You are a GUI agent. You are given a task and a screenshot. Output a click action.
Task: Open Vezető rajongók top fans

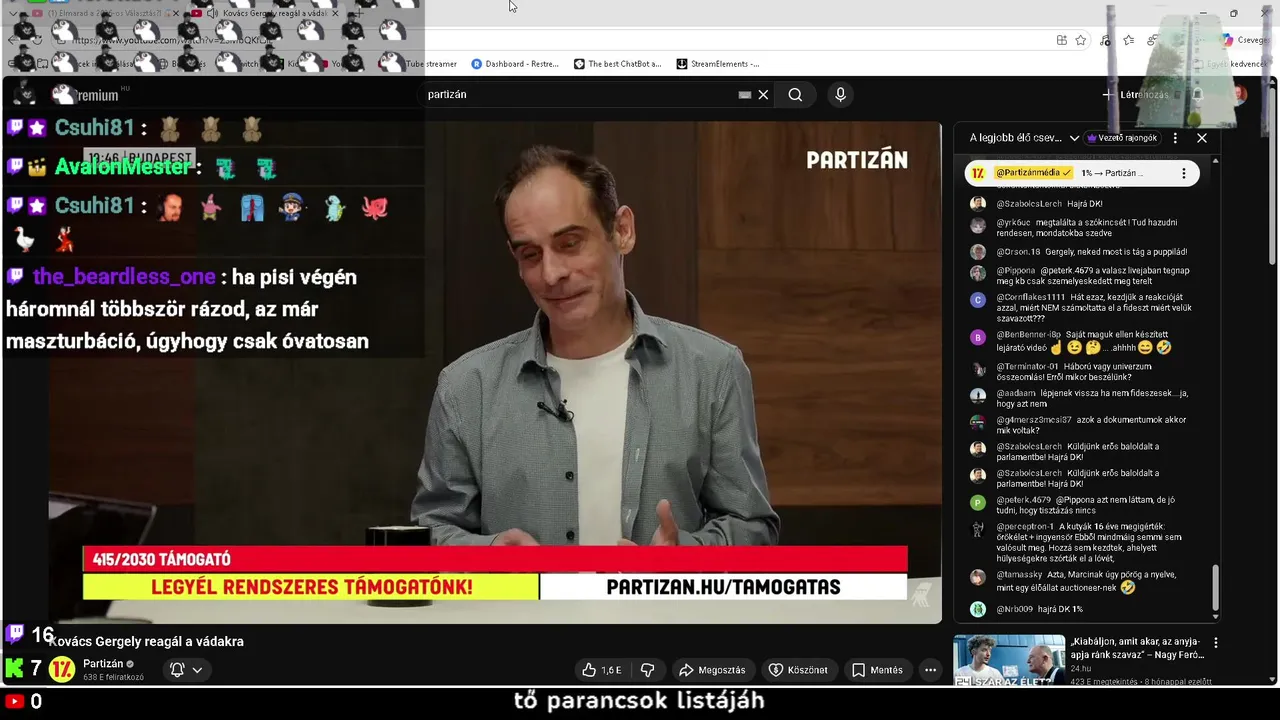[1122, 138]
